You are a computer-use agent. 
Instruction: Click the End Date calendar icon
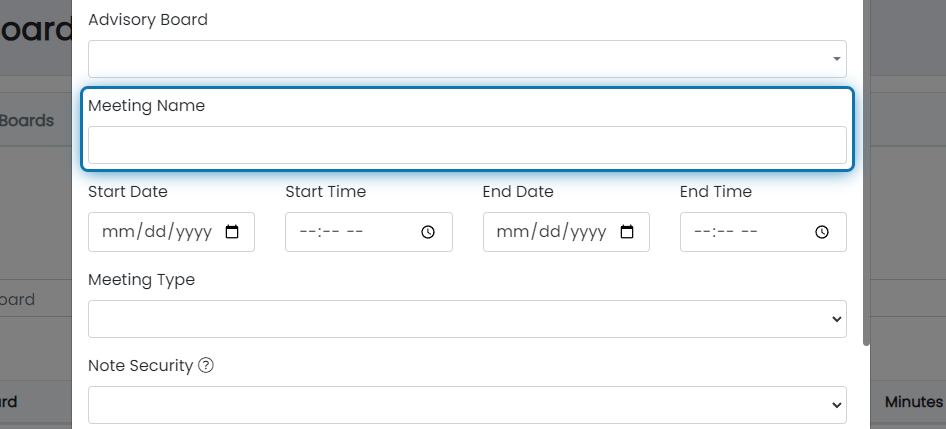click(x=627, y=232)
